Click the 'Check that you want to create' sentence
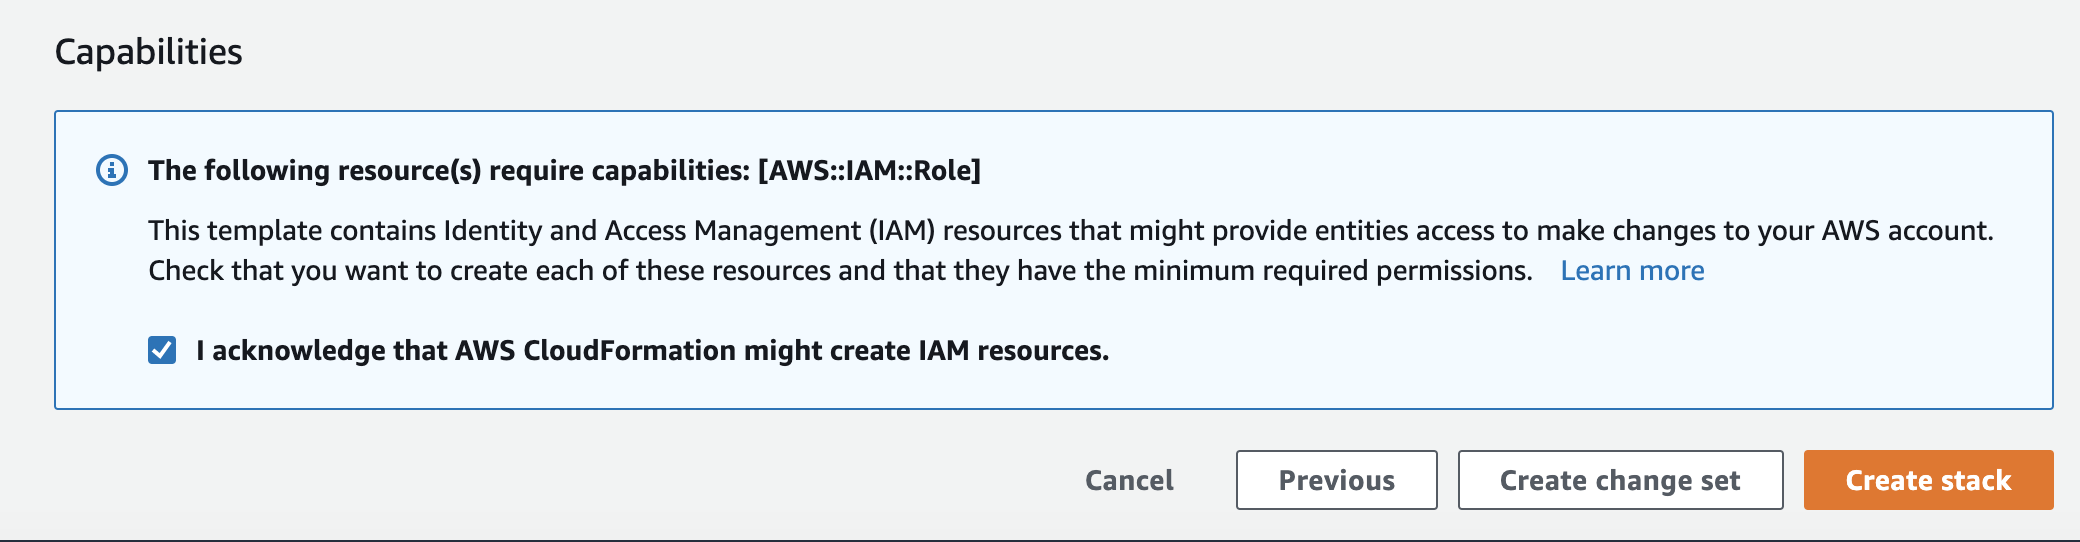 (x=841, y=271)
